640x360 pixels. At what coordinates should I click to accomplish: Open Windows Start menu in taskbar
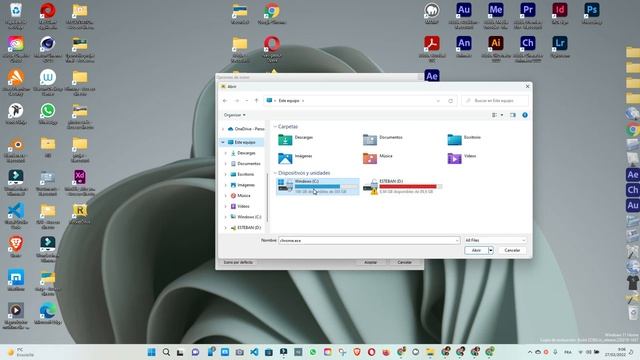[151, 352]
